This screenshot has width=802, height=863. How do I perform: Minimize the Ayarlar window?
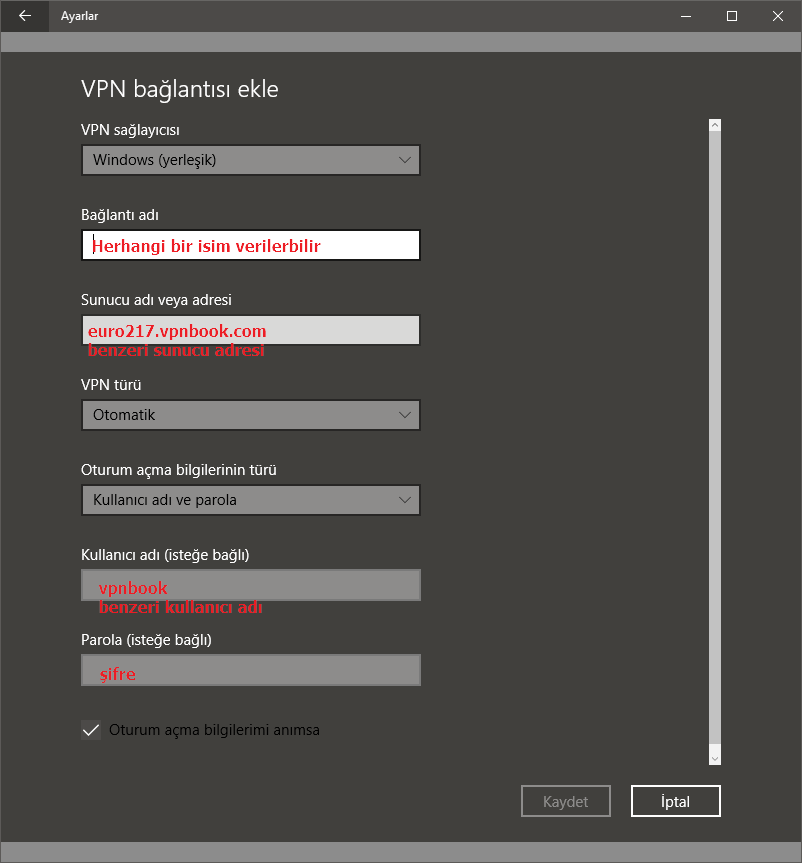click(x=686, y=16)
